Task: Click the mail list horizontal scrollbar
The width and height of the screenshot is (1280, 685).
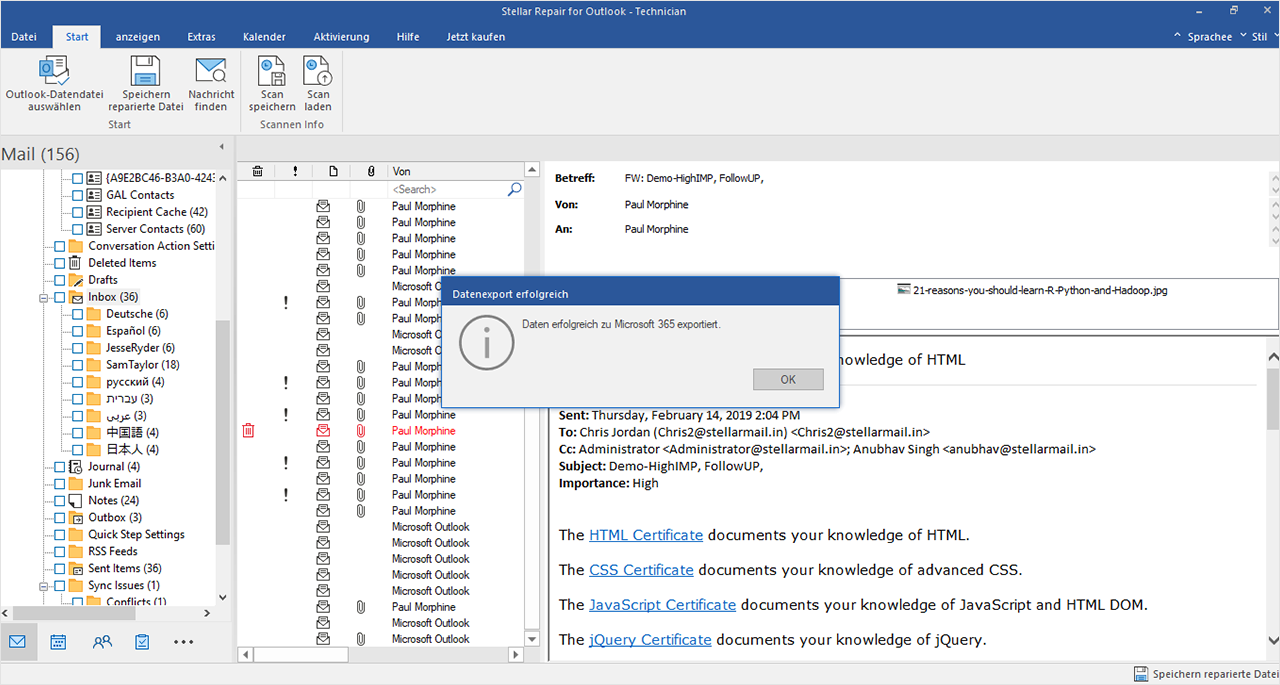Action: [x=300, y=655]
